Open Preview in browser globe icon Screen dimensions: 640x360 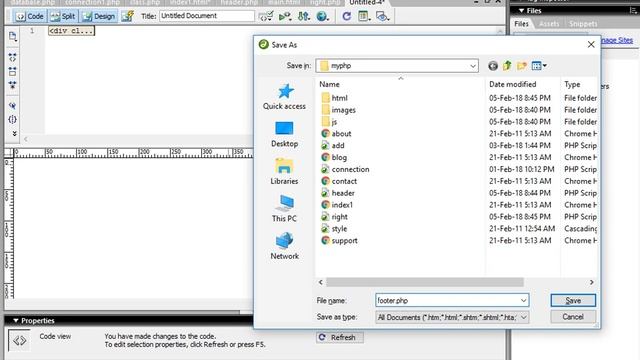point(322,16)
